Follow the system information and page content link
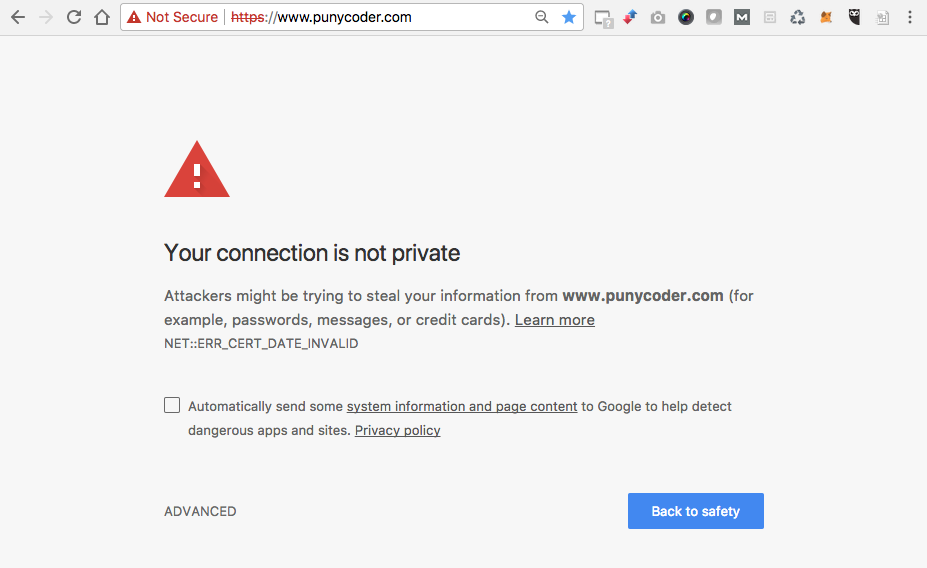 [x=462, y=406]
